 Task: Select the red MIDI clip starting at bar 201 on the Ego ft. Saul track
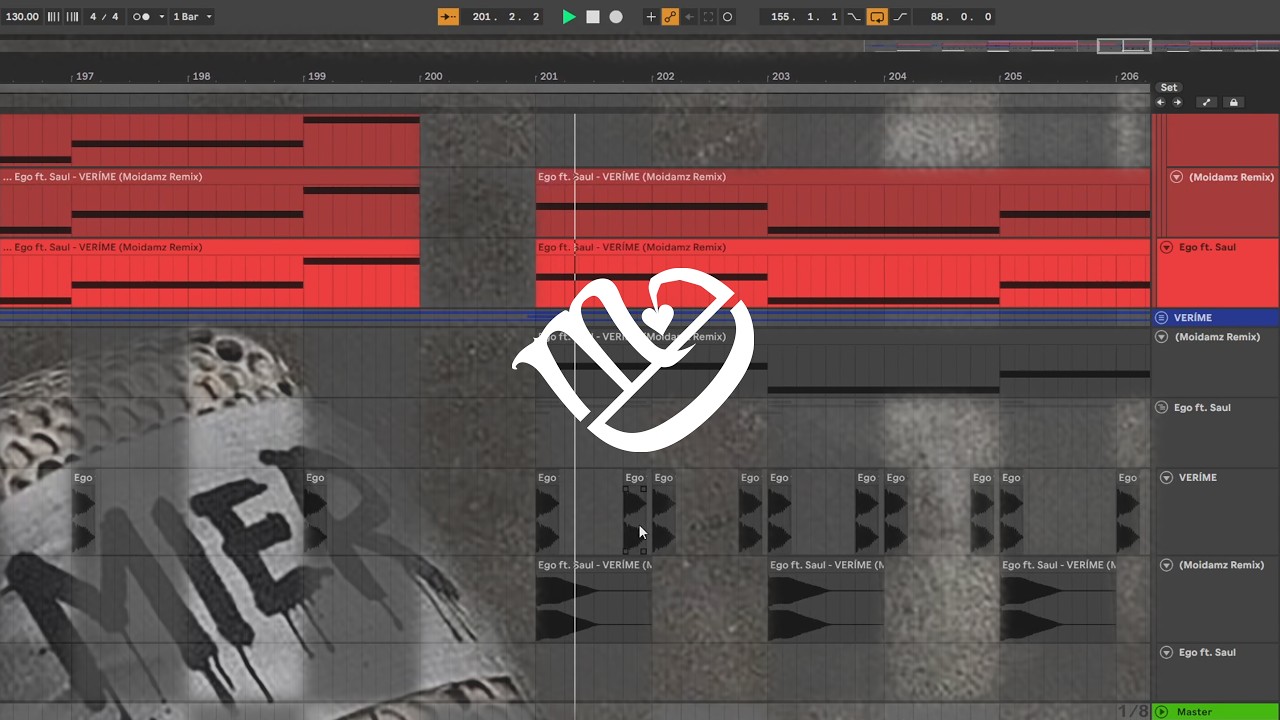(843, 273)
